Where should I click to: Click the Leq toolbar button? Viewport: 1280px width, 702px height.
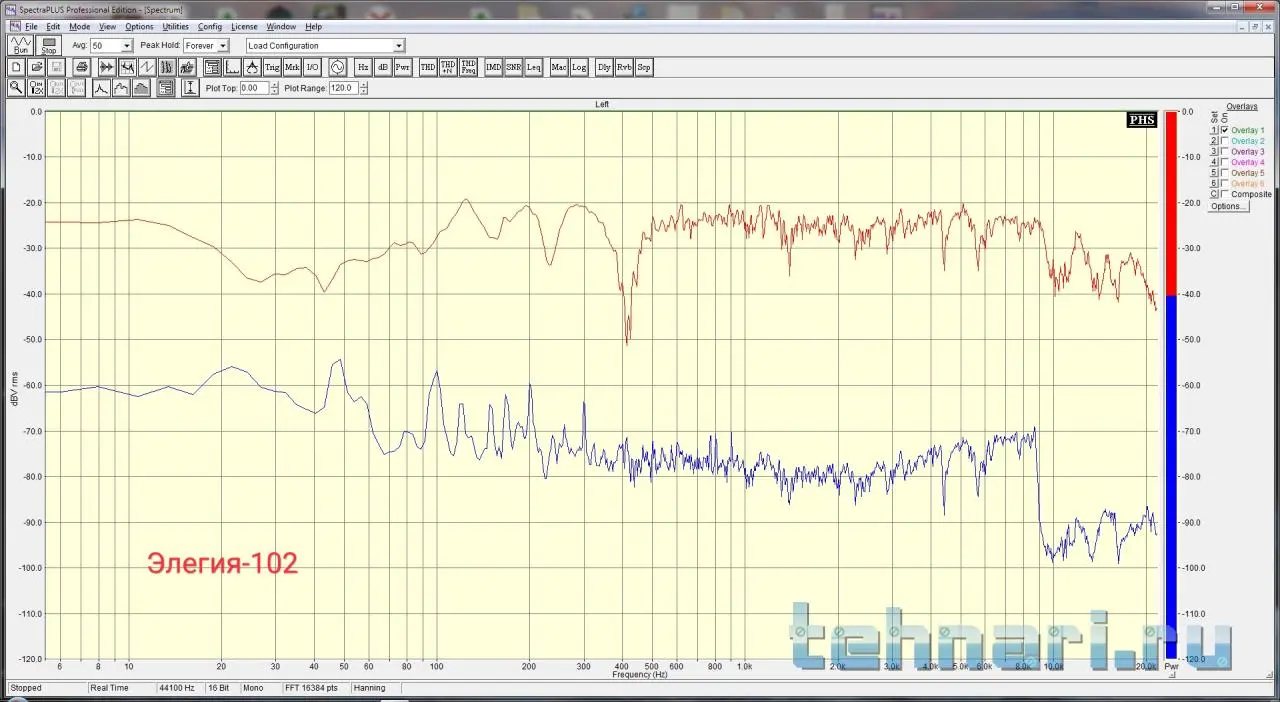click(x=533, y=67)
